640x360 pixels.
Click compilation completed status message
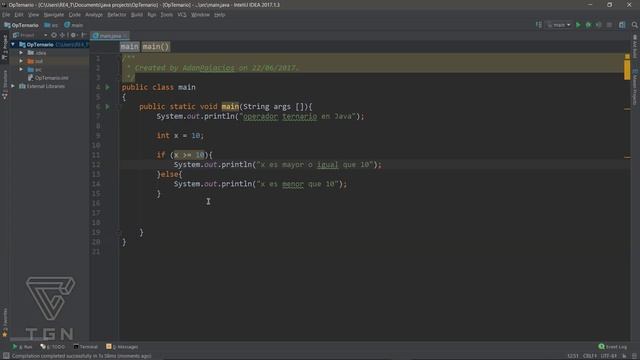click(81, 356)
